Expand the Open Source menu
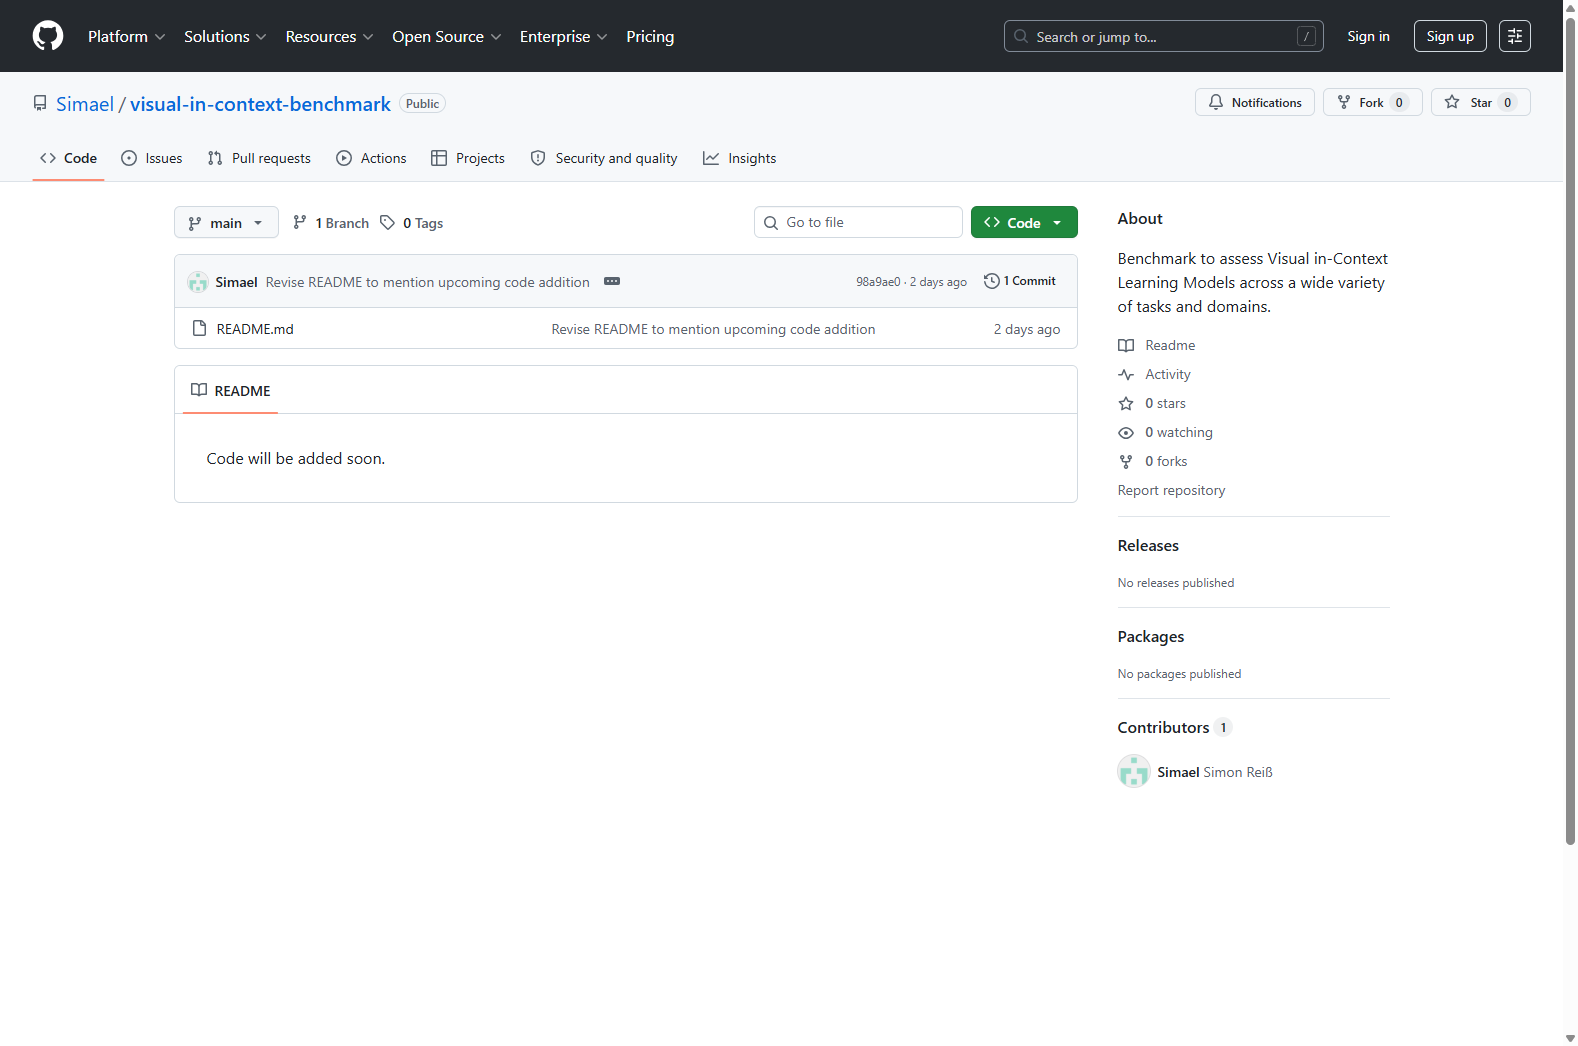Image resolution: width=1578 pixels, height=1046 pixels. click(x=446, y=36)
